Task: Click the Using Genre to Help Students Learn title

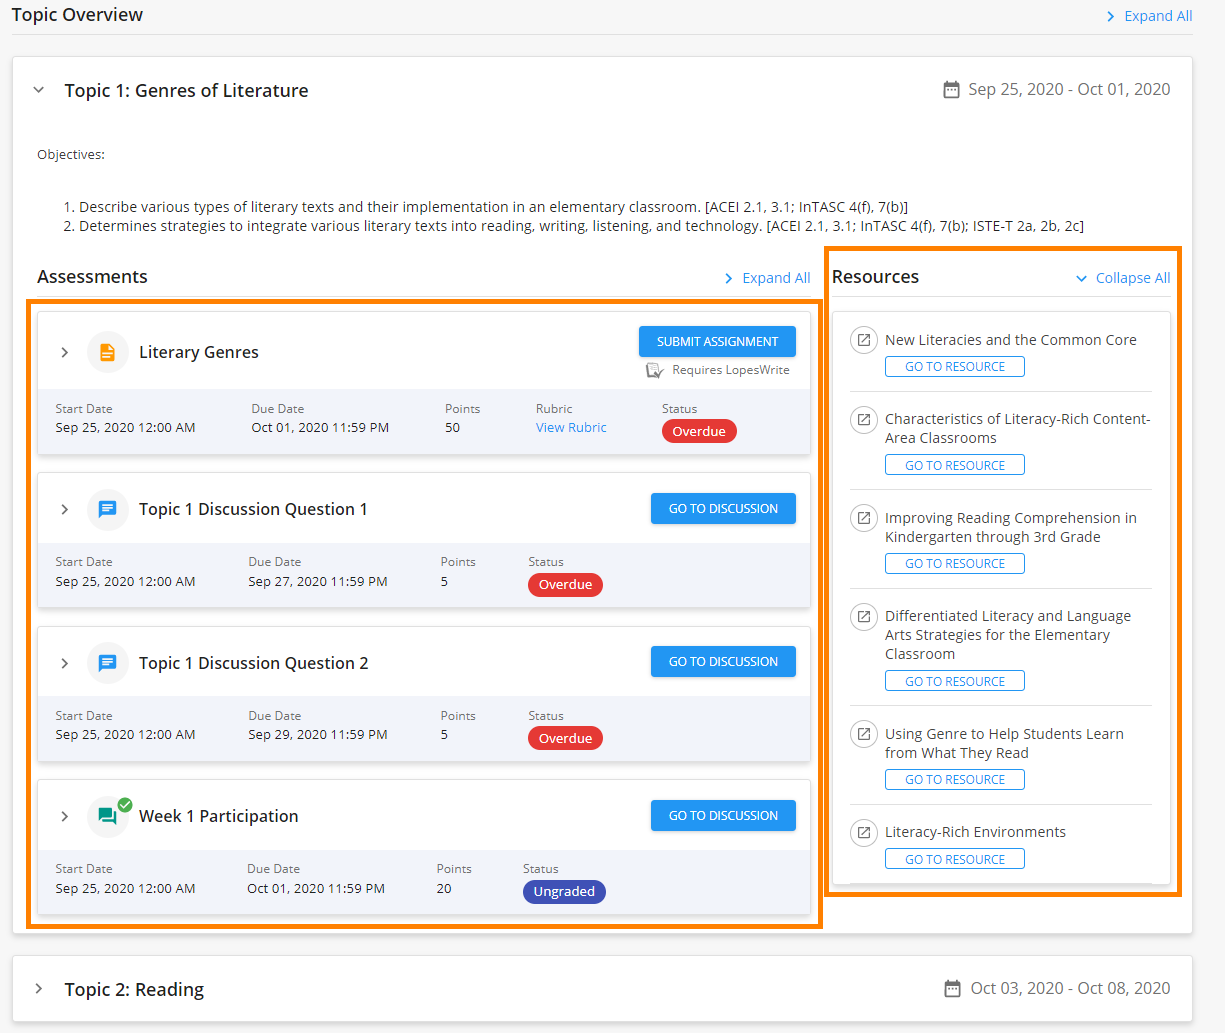Action: point(1004,743)
